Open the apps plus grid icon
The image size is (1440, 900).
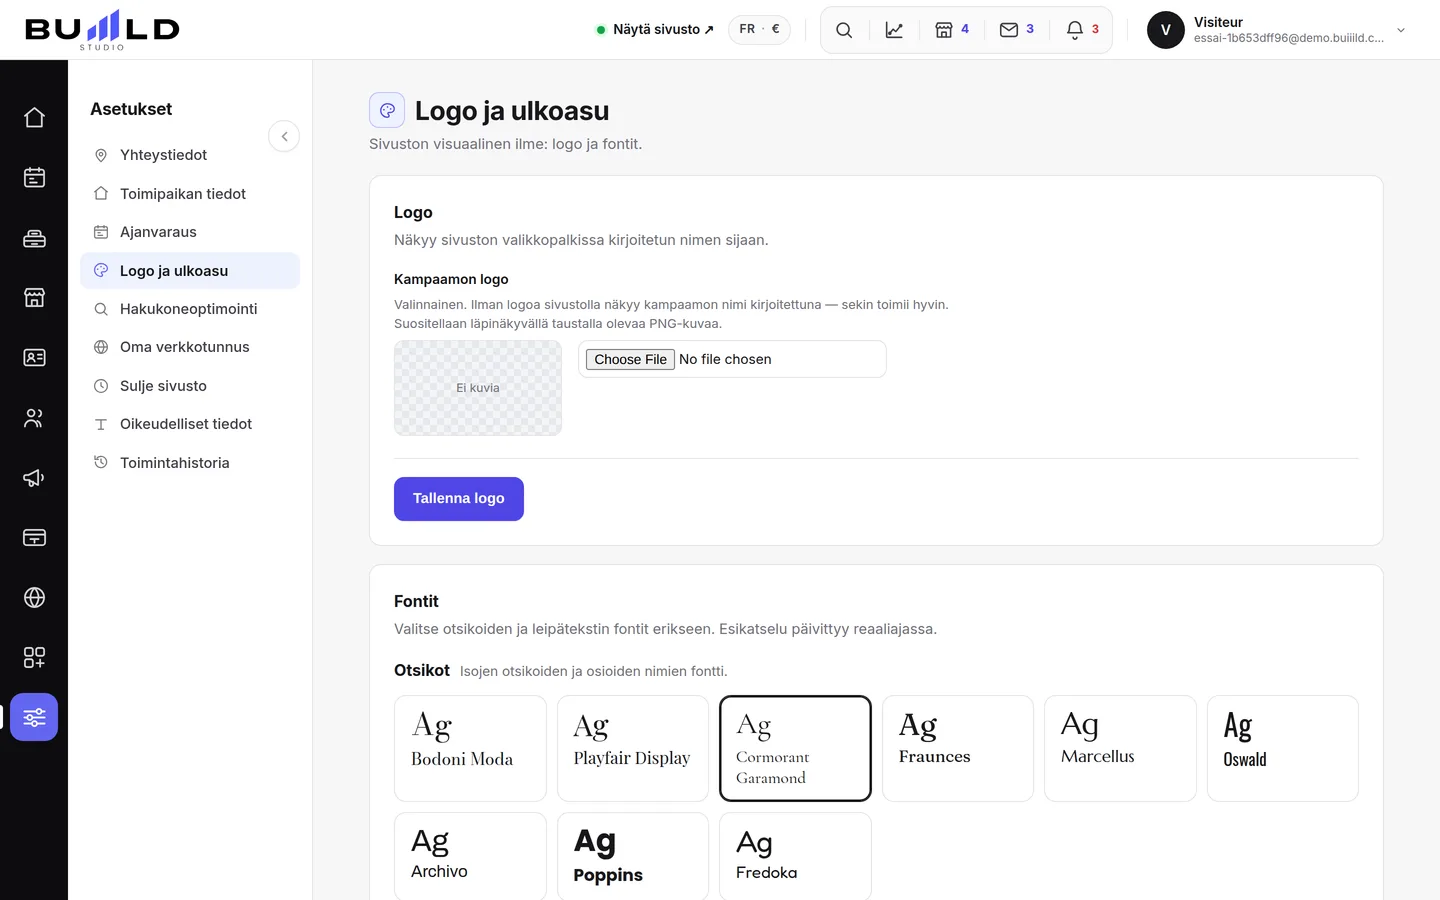point(34,658)
